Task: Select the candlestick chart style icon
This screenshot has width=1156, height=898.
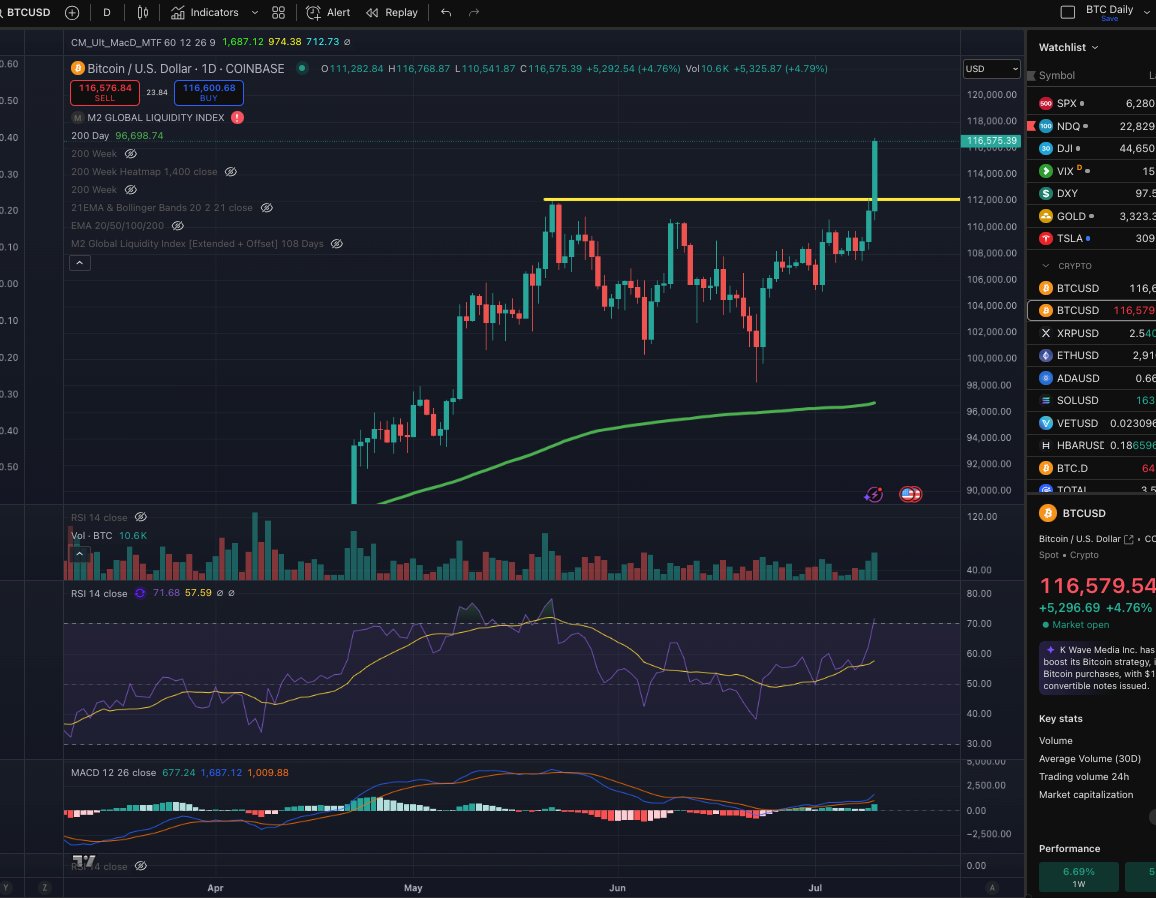Action: (143, 13)
